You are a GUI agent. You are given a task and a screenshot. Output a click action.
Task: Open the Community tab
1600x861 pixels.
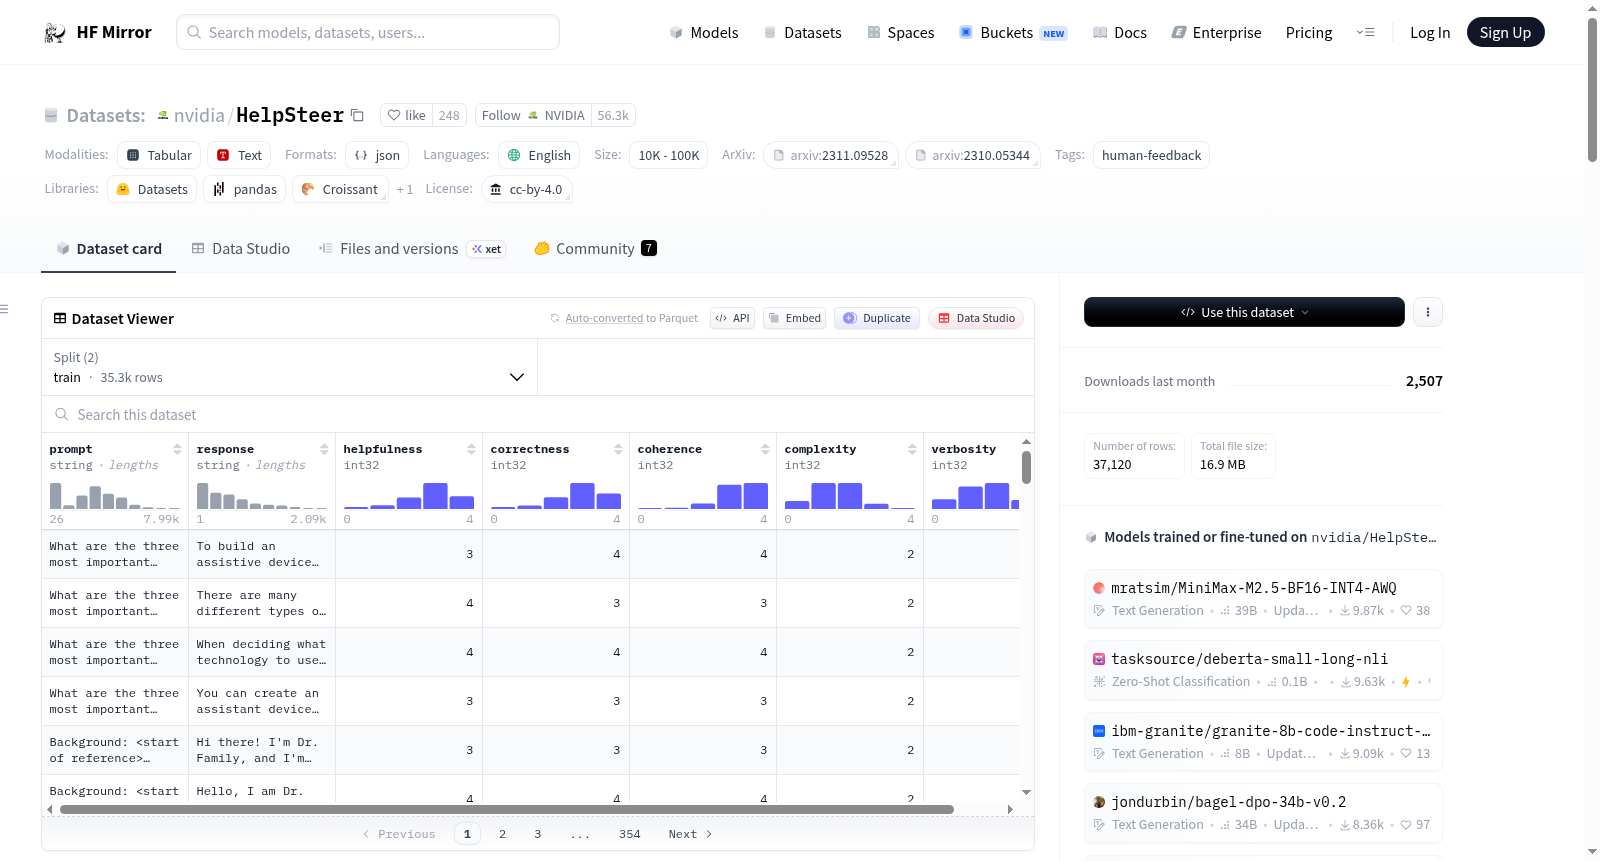tap(595, 249)
